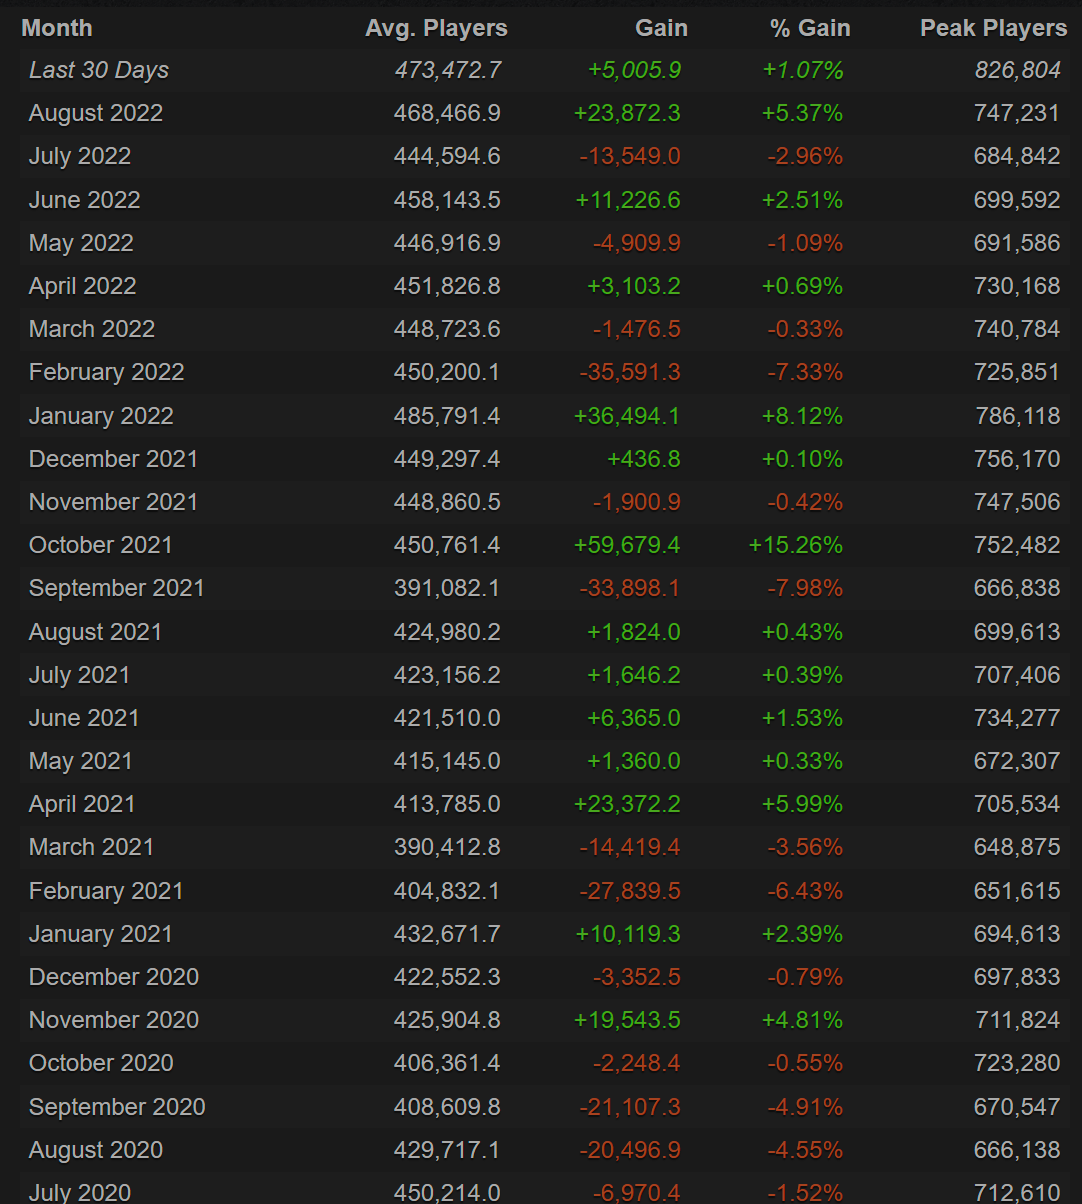Click the Gain column header
This screenshot has height=1204, width=1082.
pyautogui.click(x=661, y=28)
